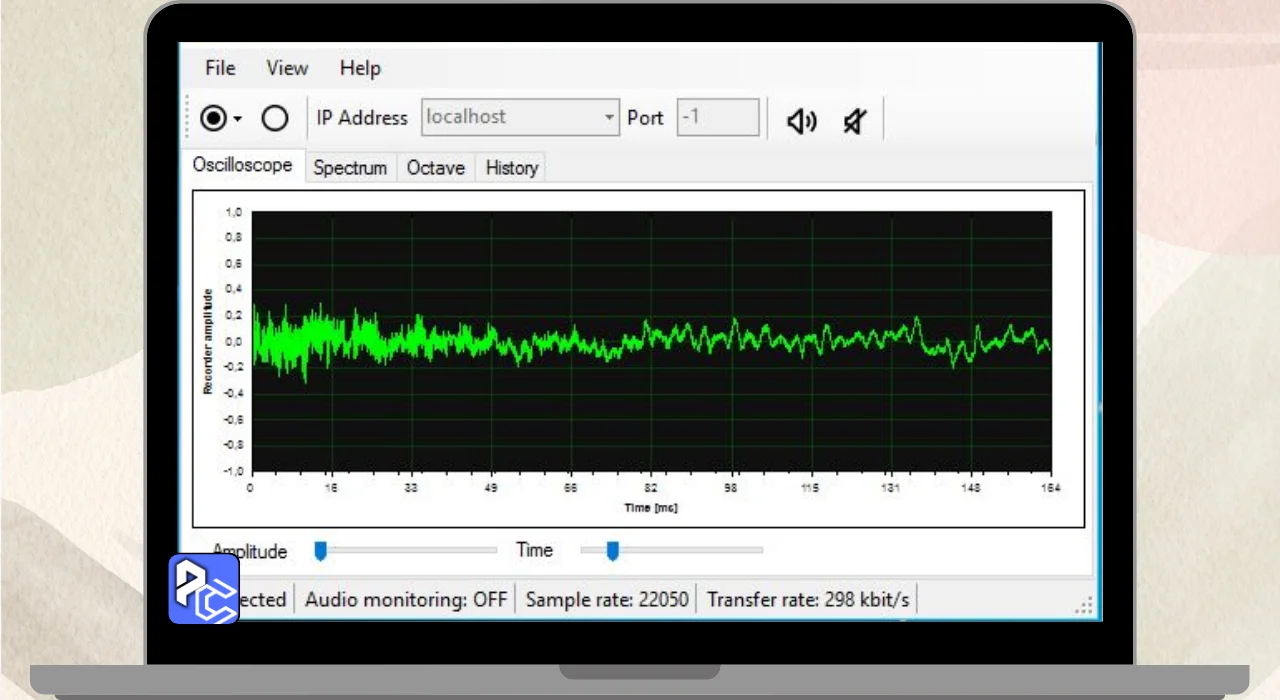Image resolution: width=1280 pixels, height=700 pixels.
Task: Select the Oscilloscope tab
Action: (x=243, y=165)
